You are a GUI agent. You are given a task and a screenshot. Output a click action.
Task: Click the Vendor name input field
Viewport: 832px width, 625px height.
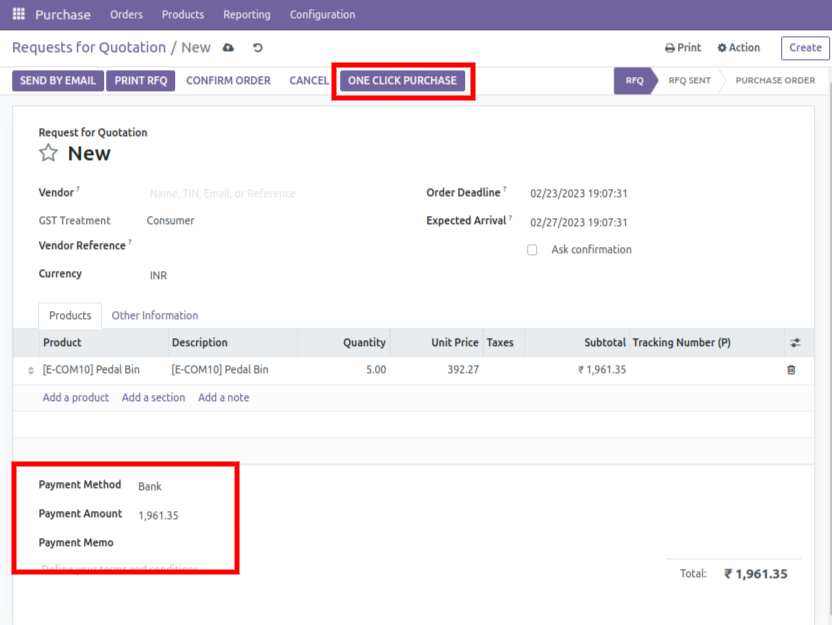pos(270,193)
